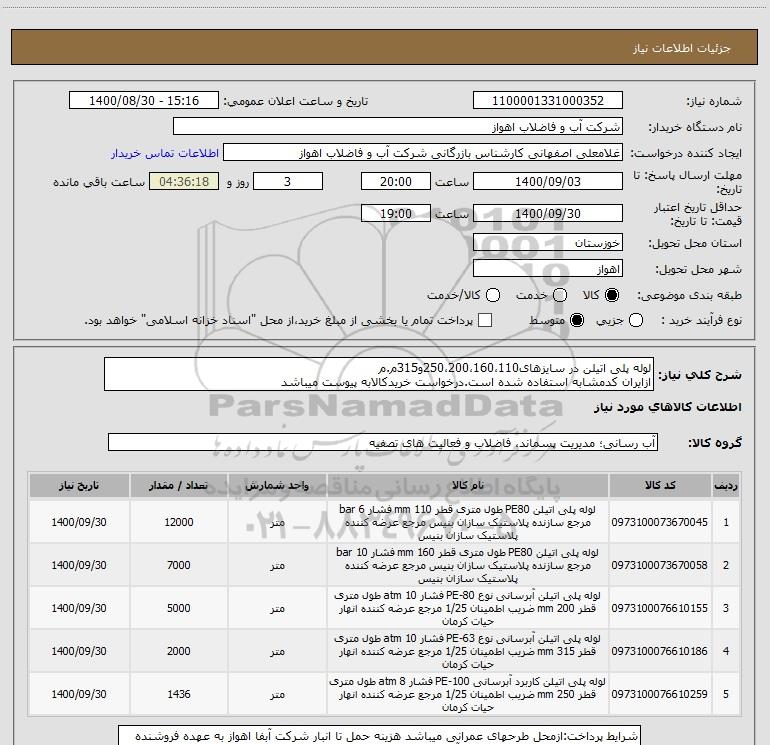Click the 160 mm PE80 pipe description

(468, 565)
